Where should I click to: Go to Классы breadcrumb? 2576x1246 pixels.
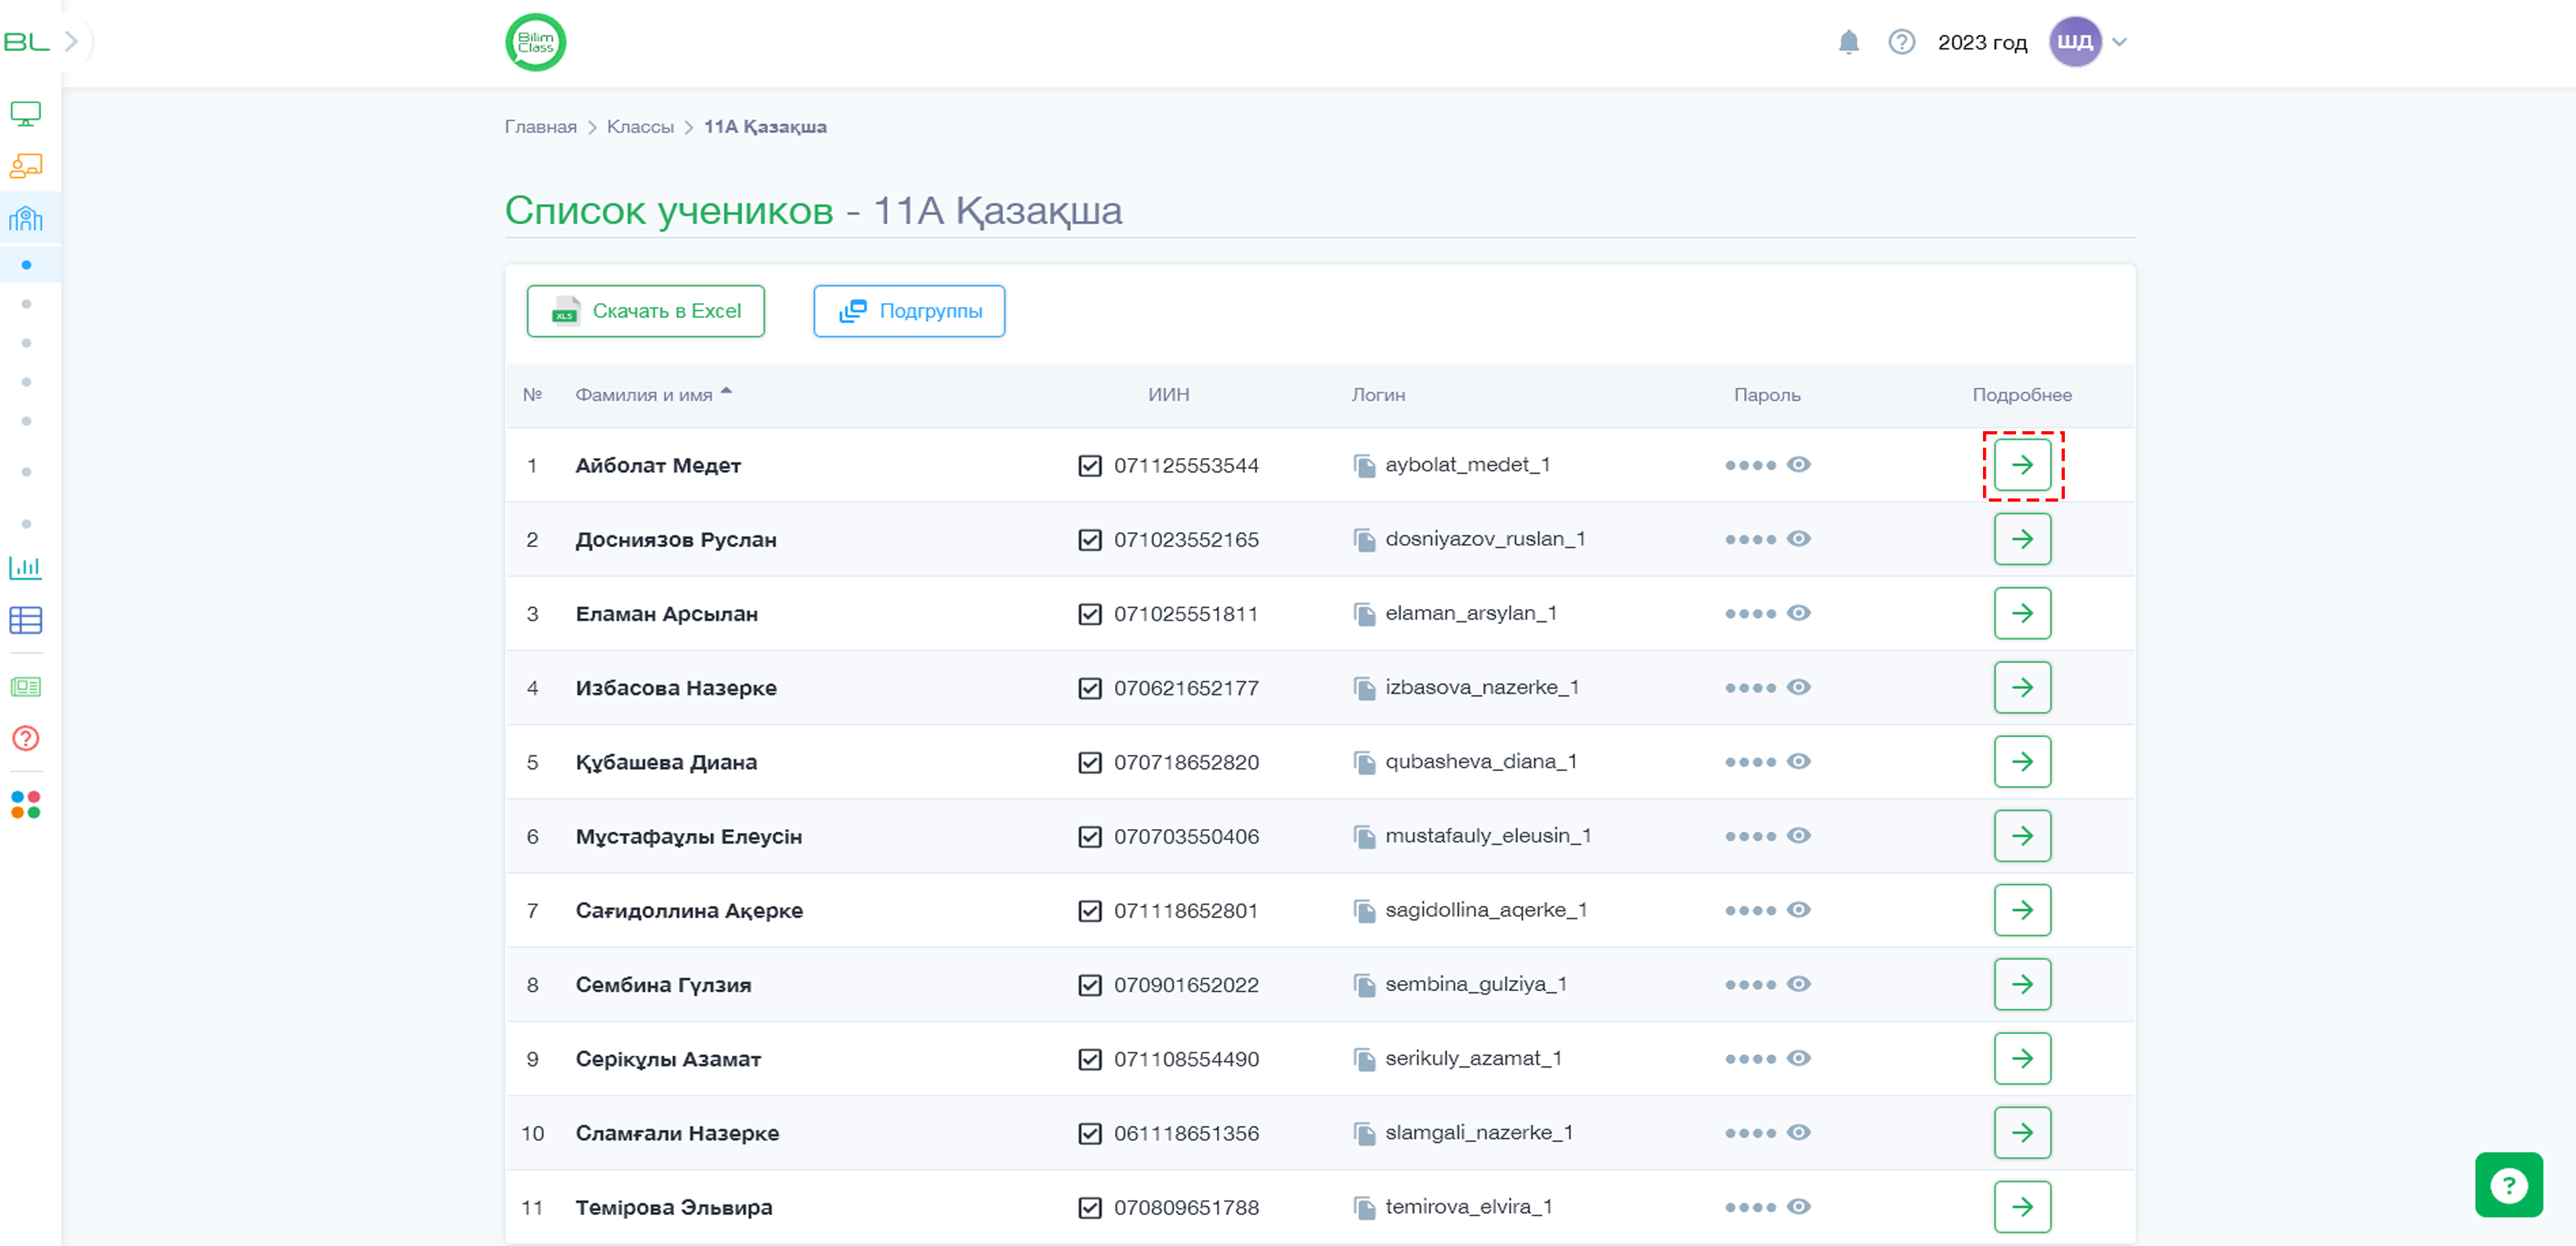click(640, 127)
